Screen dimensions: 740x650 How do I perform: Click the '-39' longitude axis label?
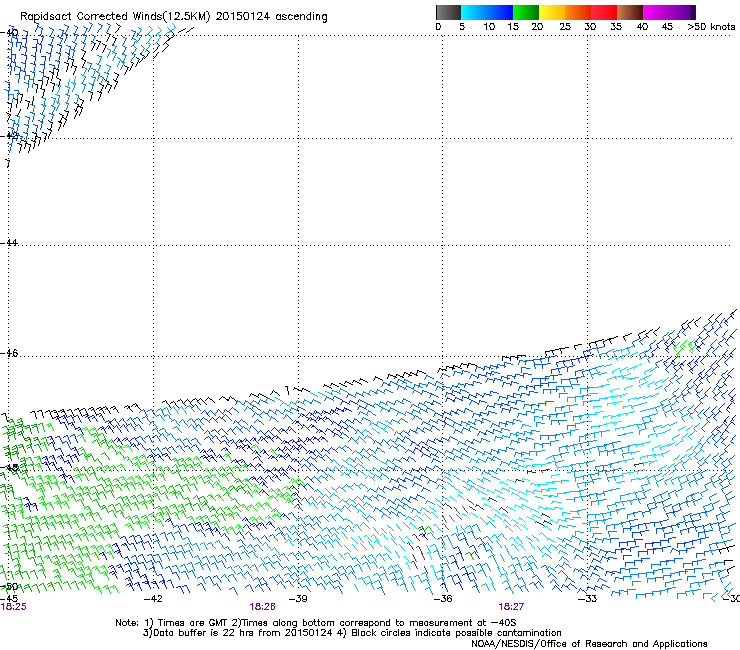coord(298,599)
